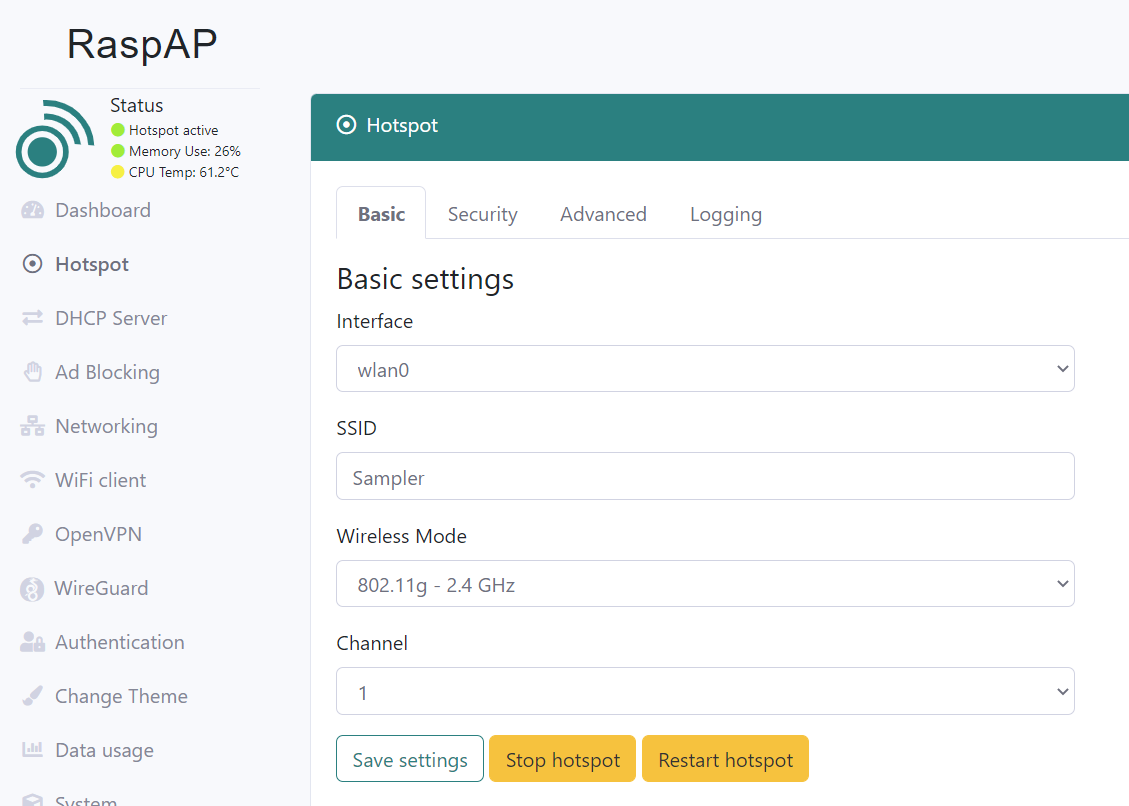Screen dimensions: 1129x806
Task: Go to DHCP Server settings
Action: [111, 318]
